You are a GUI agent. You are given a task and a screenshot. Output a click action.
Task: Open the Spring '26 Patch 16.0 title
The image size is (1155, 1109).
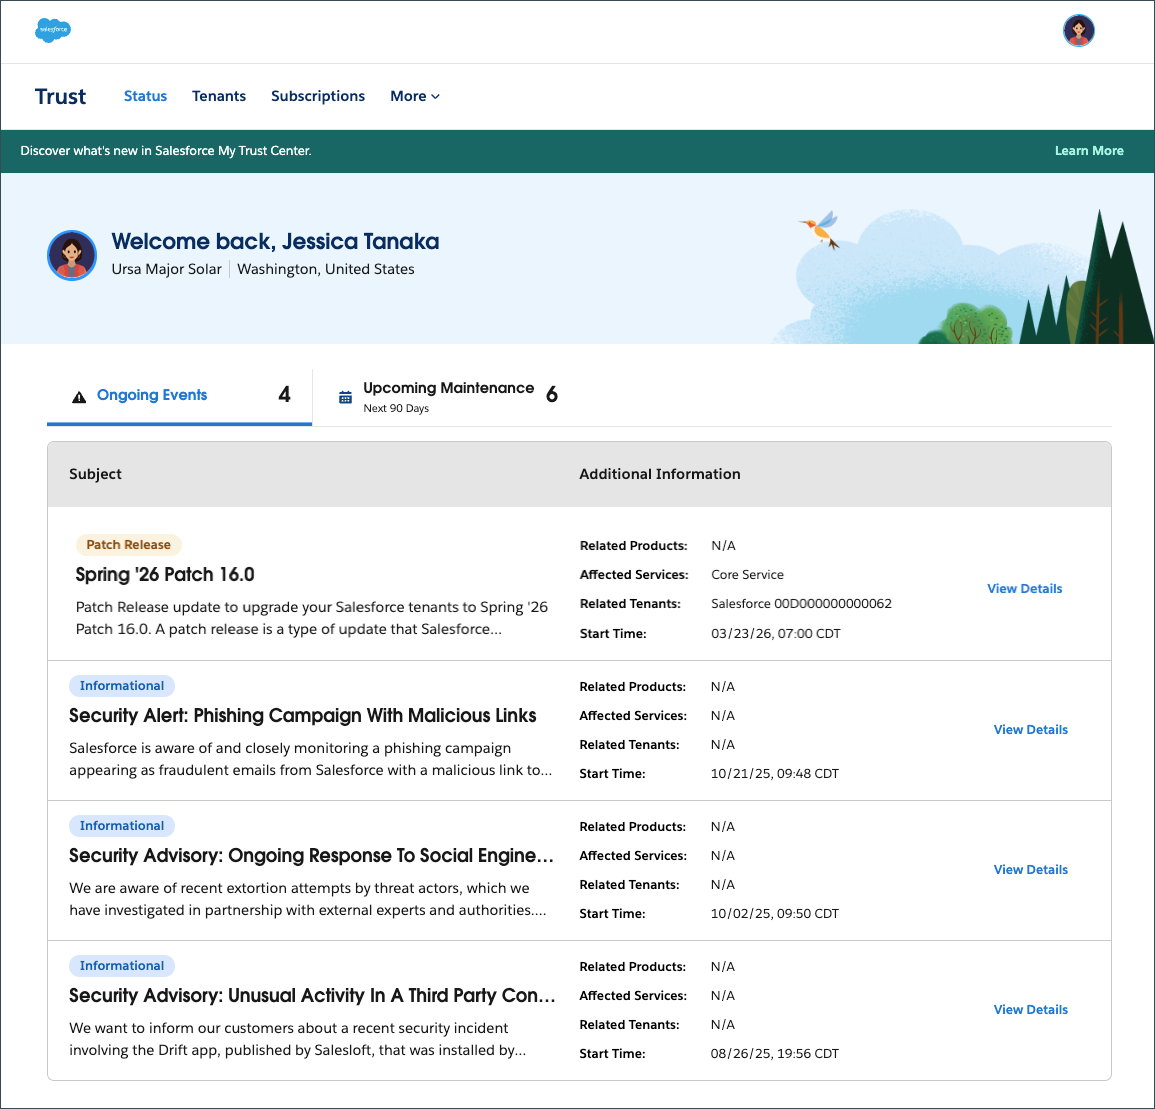(x=165, y=575)
